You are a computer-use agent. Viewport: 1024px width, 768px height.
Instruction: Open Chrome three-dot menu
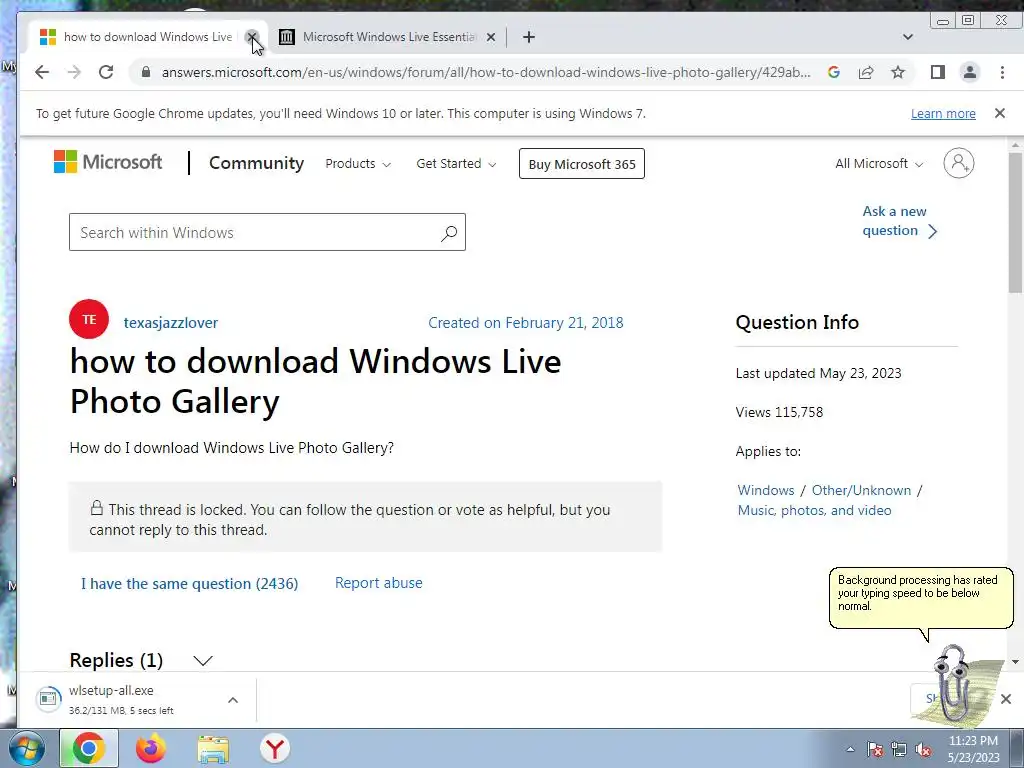(x=1002, y=72)
